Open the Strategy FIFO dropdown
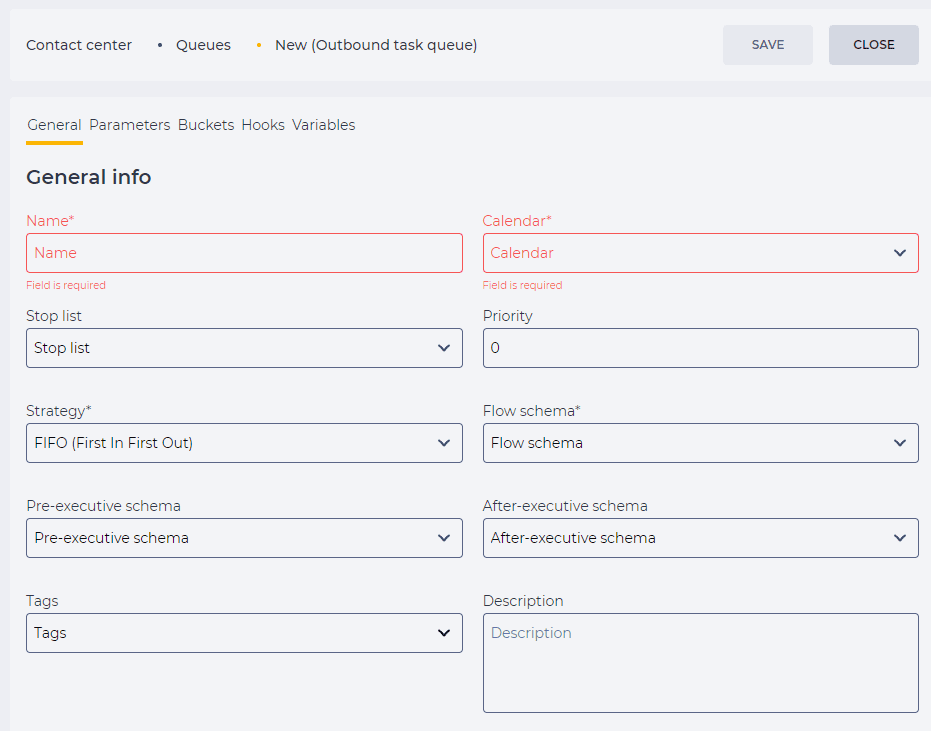931x731 pixels. pos(244,443)
